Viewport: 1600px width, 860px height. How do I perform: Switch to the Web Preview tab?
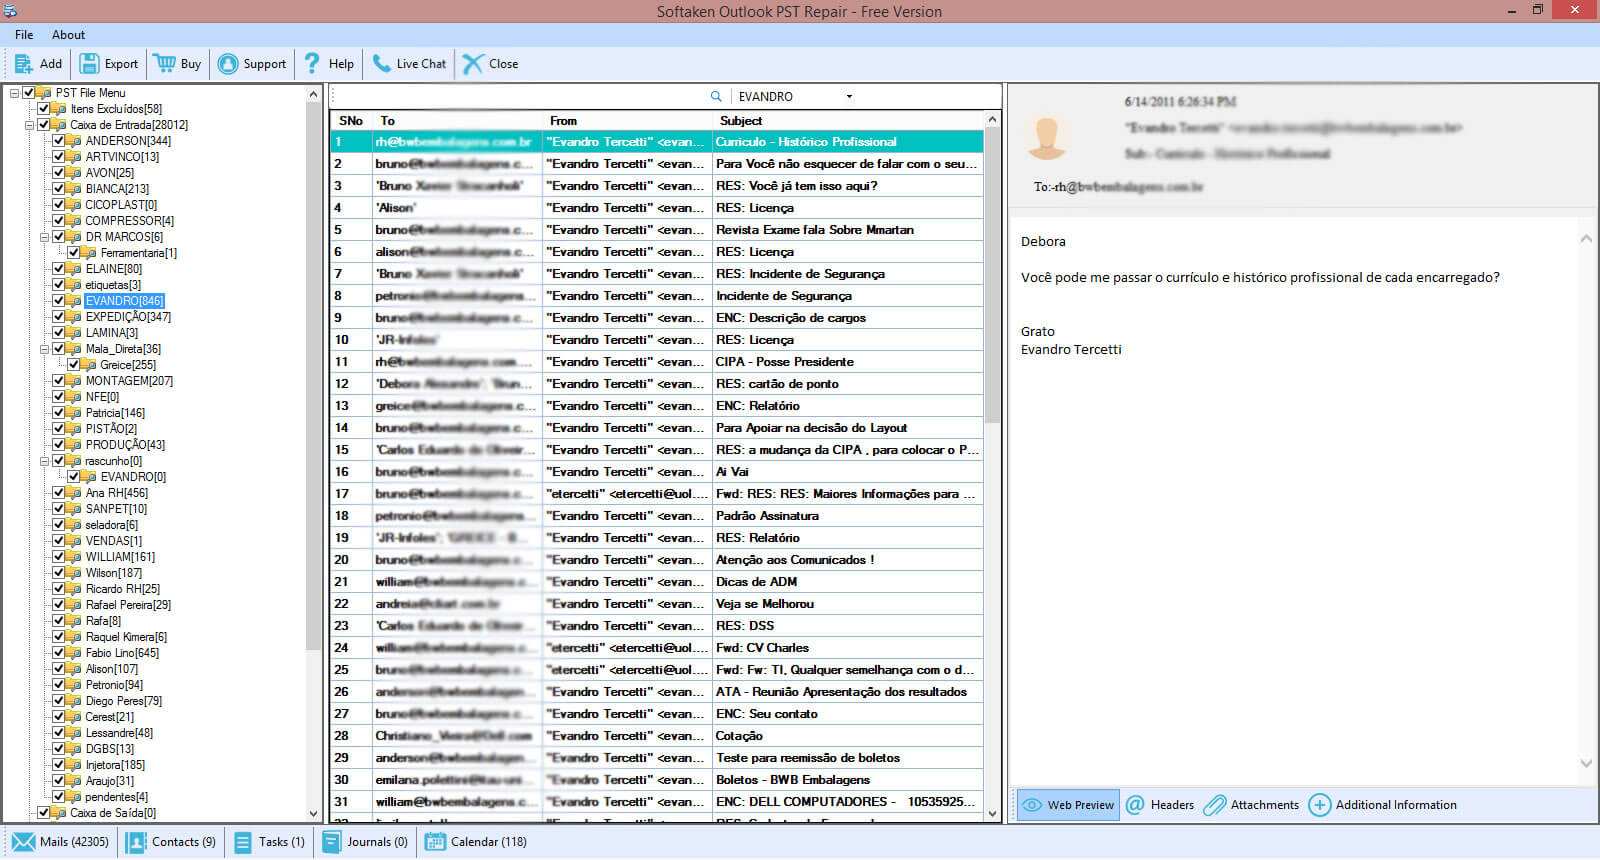click(x=1067, y=805)
